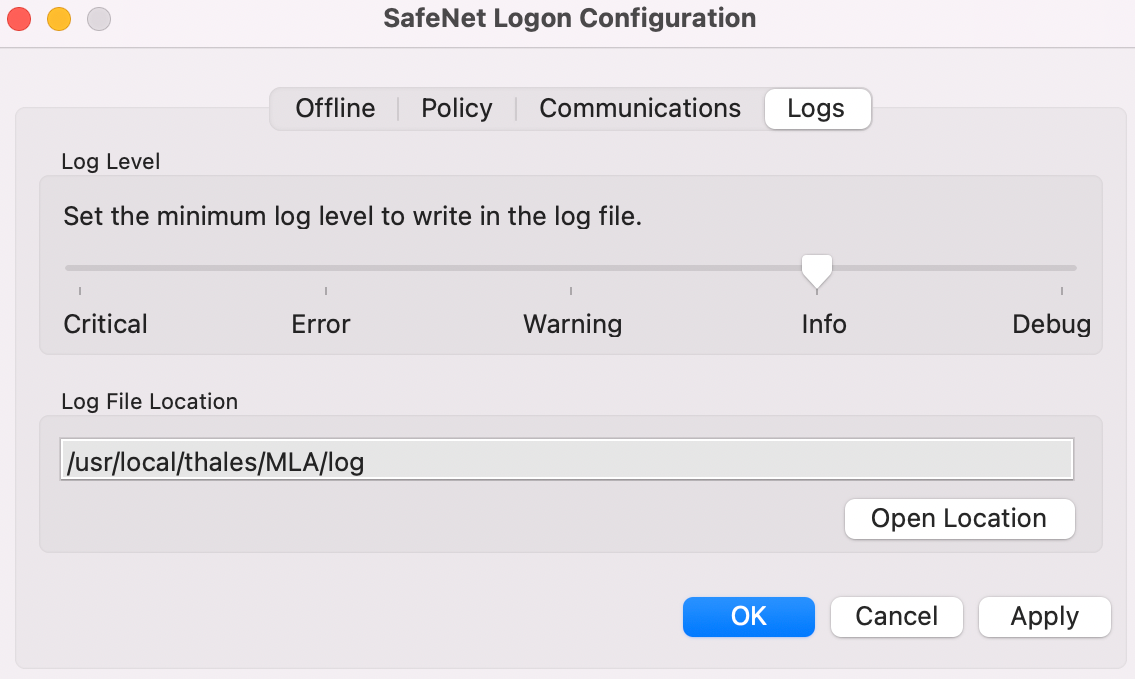Image resolution: width=1135 pixels, height=680 pixels.
Task: Set log level to Critical tick
Action: [x=80, y=268]
